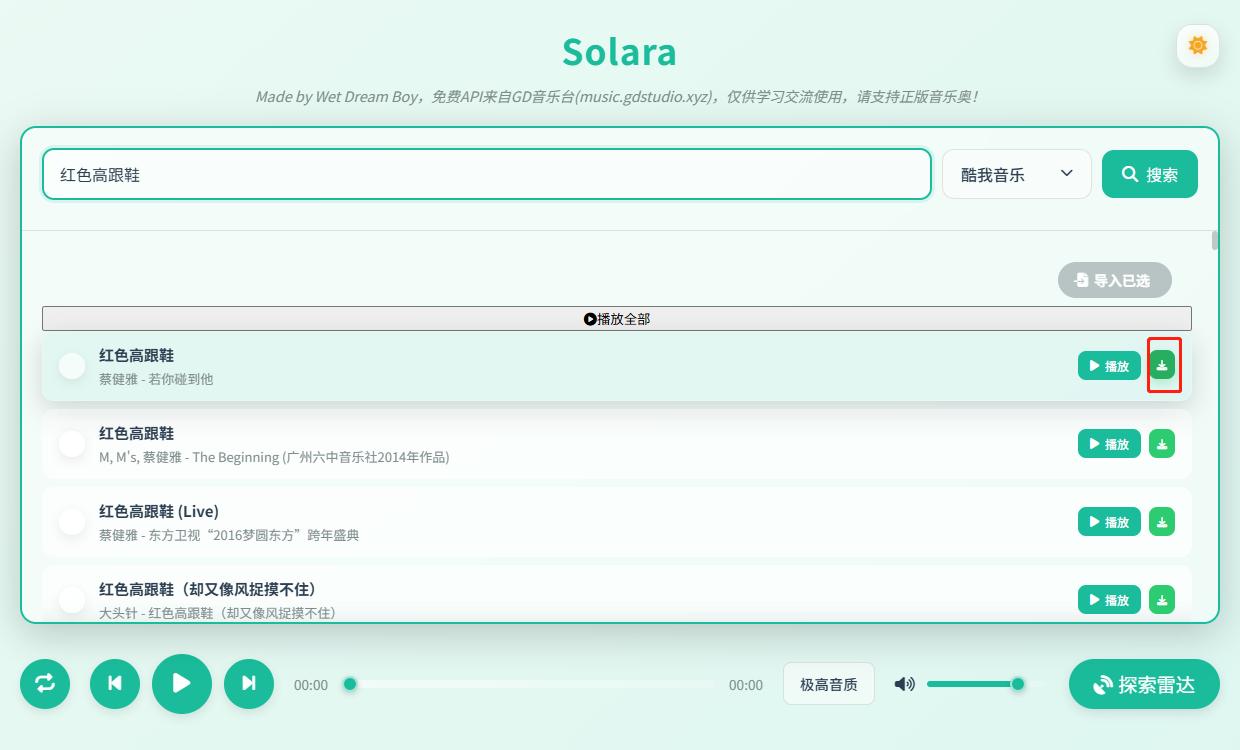This screenshot has height=750, width=1240.
Task: Check the 大头针 track selection circle
Action: 71,599
